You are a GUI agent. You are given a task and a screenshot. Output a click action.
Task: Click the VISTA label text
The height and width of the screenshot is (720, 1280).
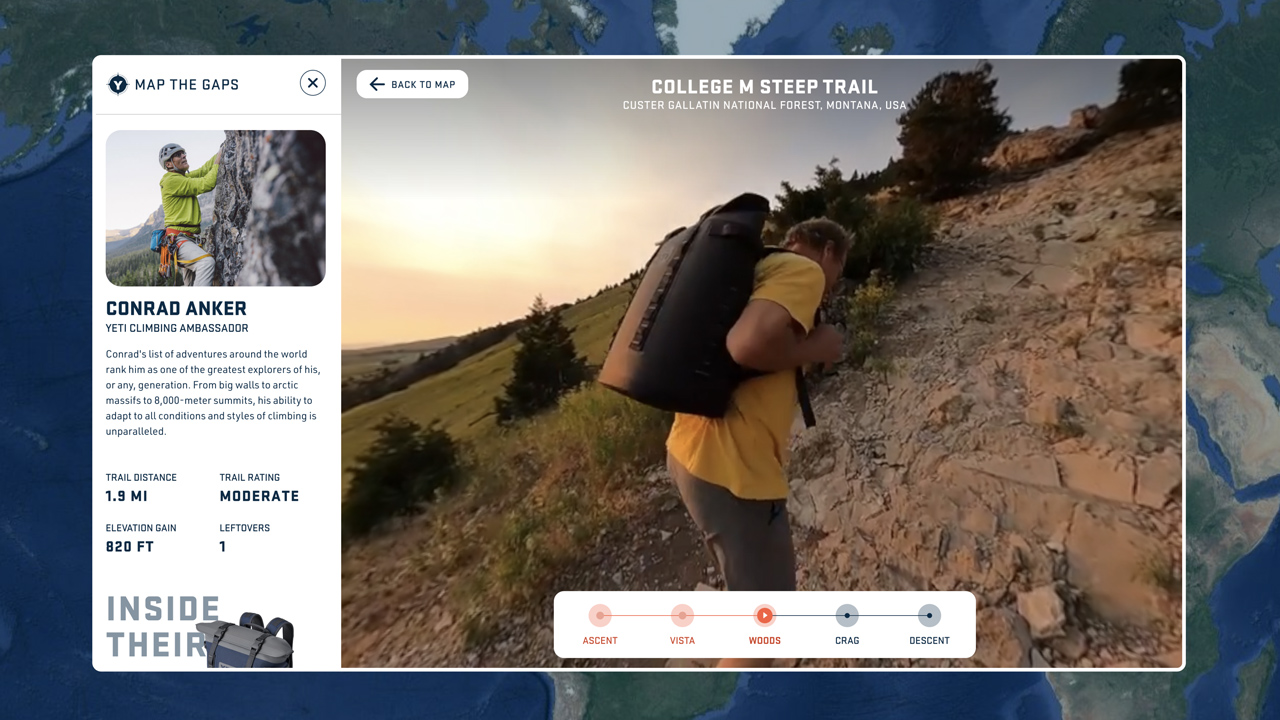[x=682, y=641]
